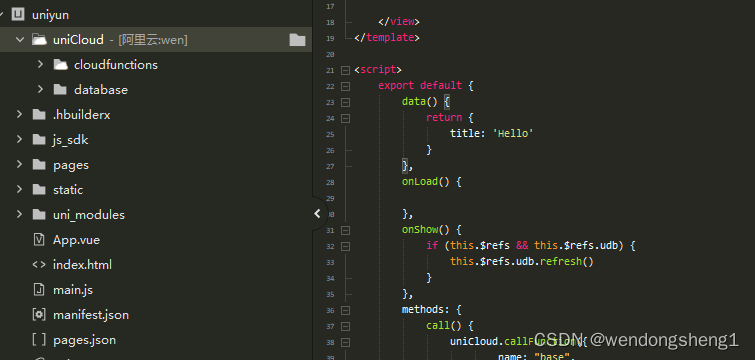Click the uniyun project icon
The height and width of the screenshot is (360, 755).
click(18, 14)
